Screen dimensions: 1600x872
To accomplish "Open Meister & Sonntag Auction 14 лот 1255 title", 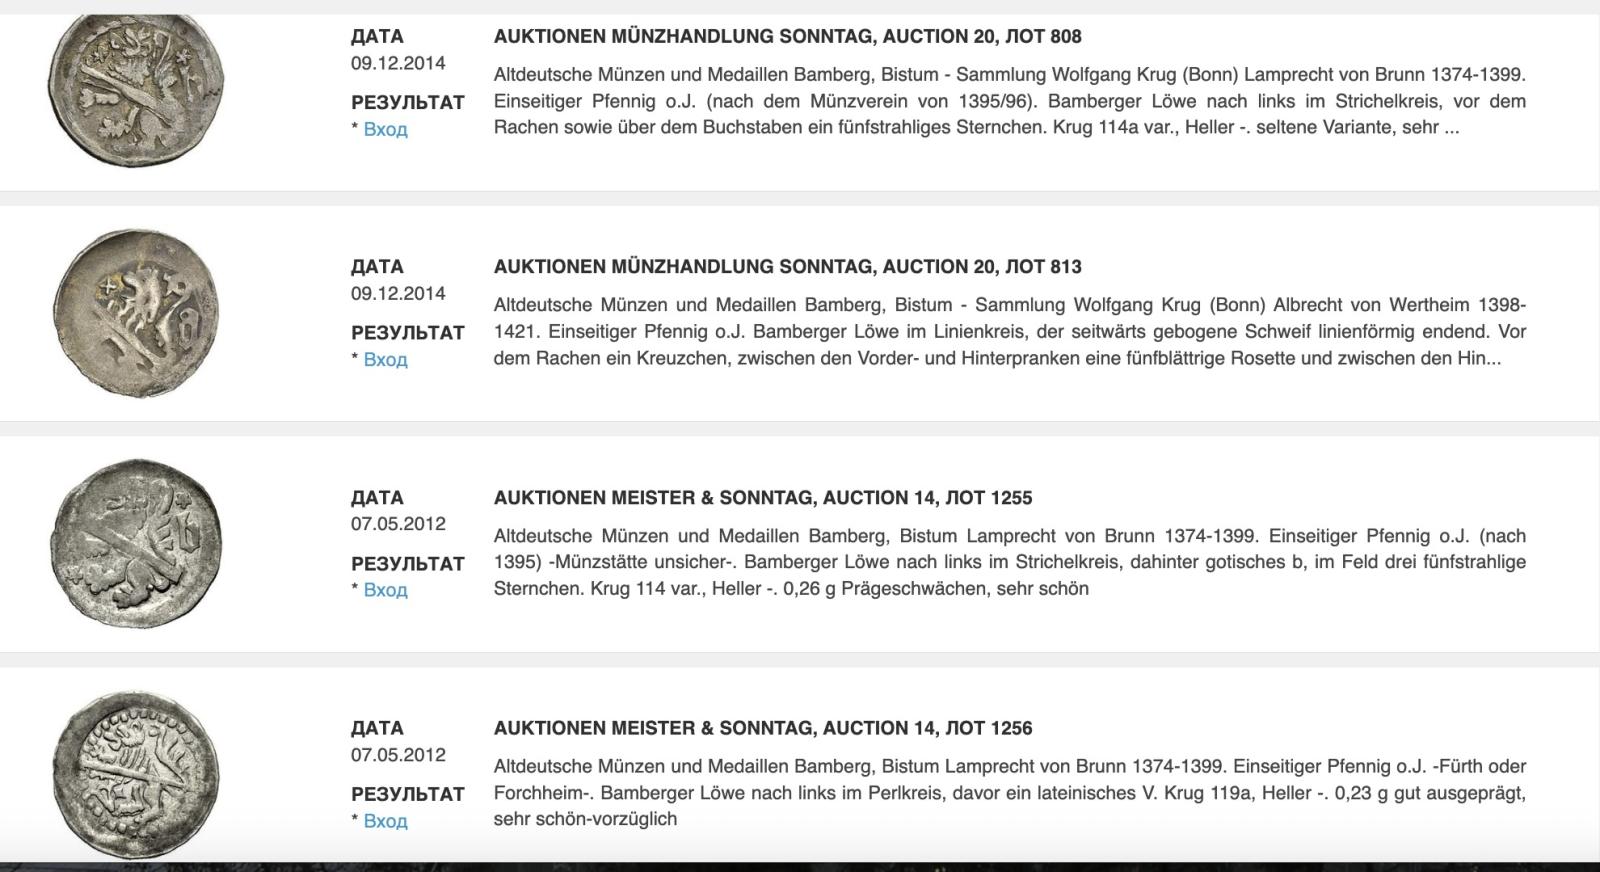I will click(x=763, y=498).
